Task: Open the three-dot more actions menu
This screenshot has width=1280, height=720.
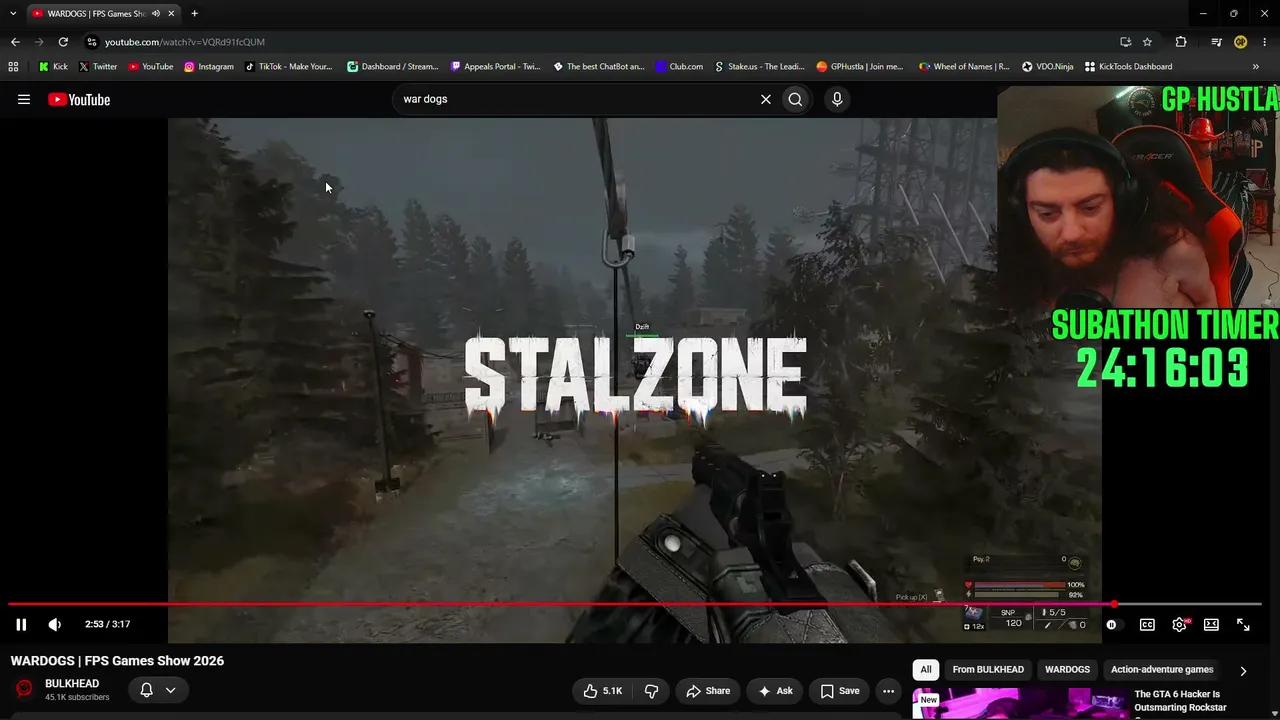Action: click(888, 691)
